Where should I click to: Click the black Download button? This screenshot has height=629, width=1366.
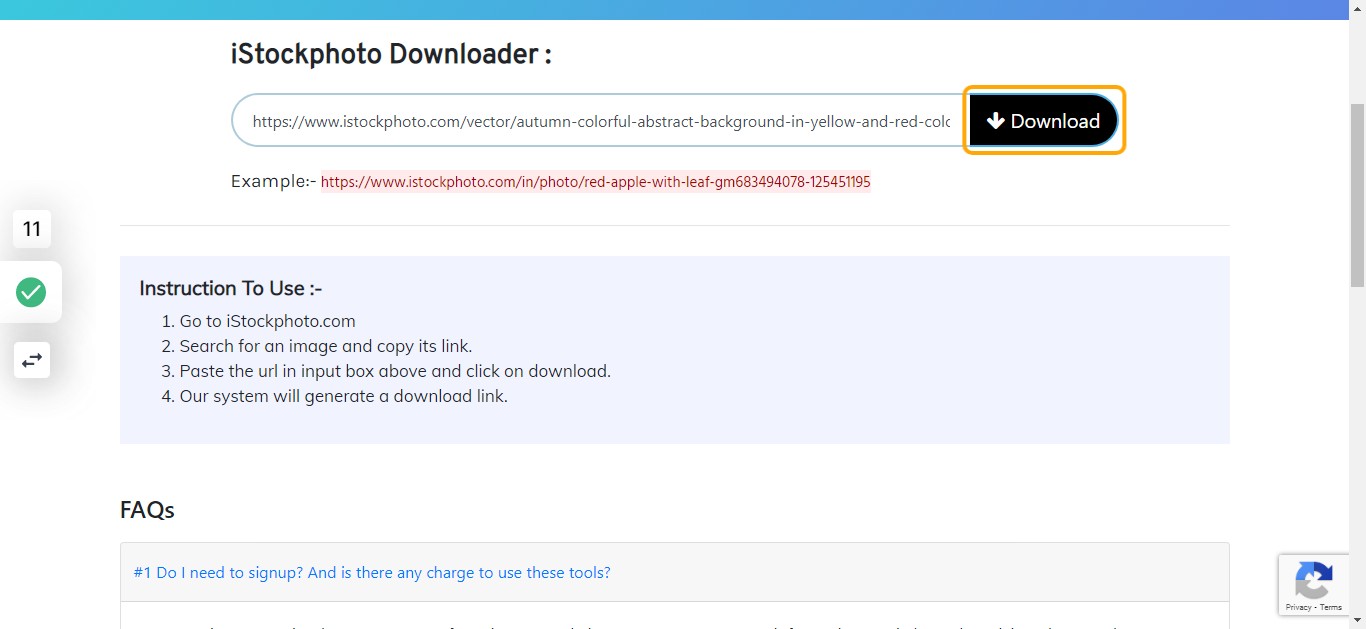pyautogui.click(x=1044, y=121)
